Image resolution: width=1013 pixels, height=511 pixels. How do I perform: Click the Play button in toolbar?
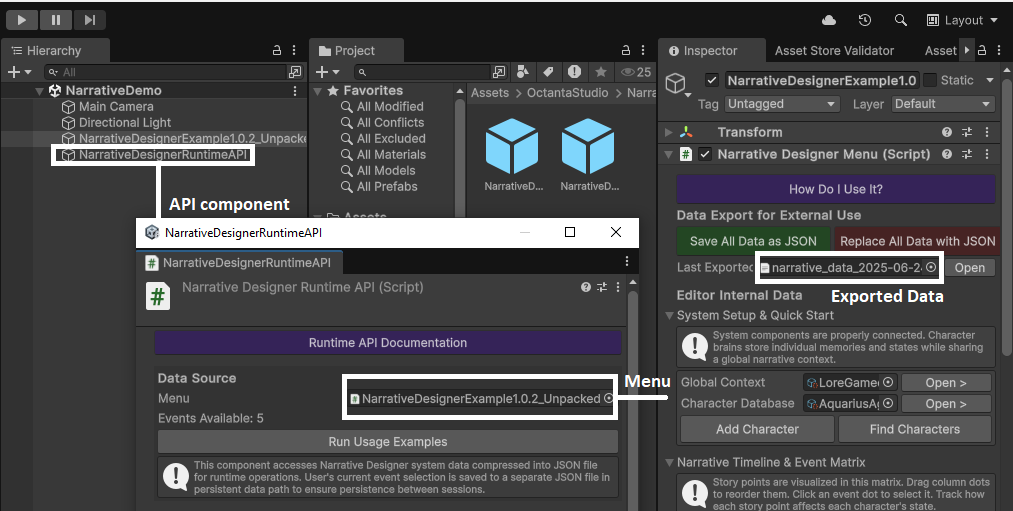click(22, 19)
